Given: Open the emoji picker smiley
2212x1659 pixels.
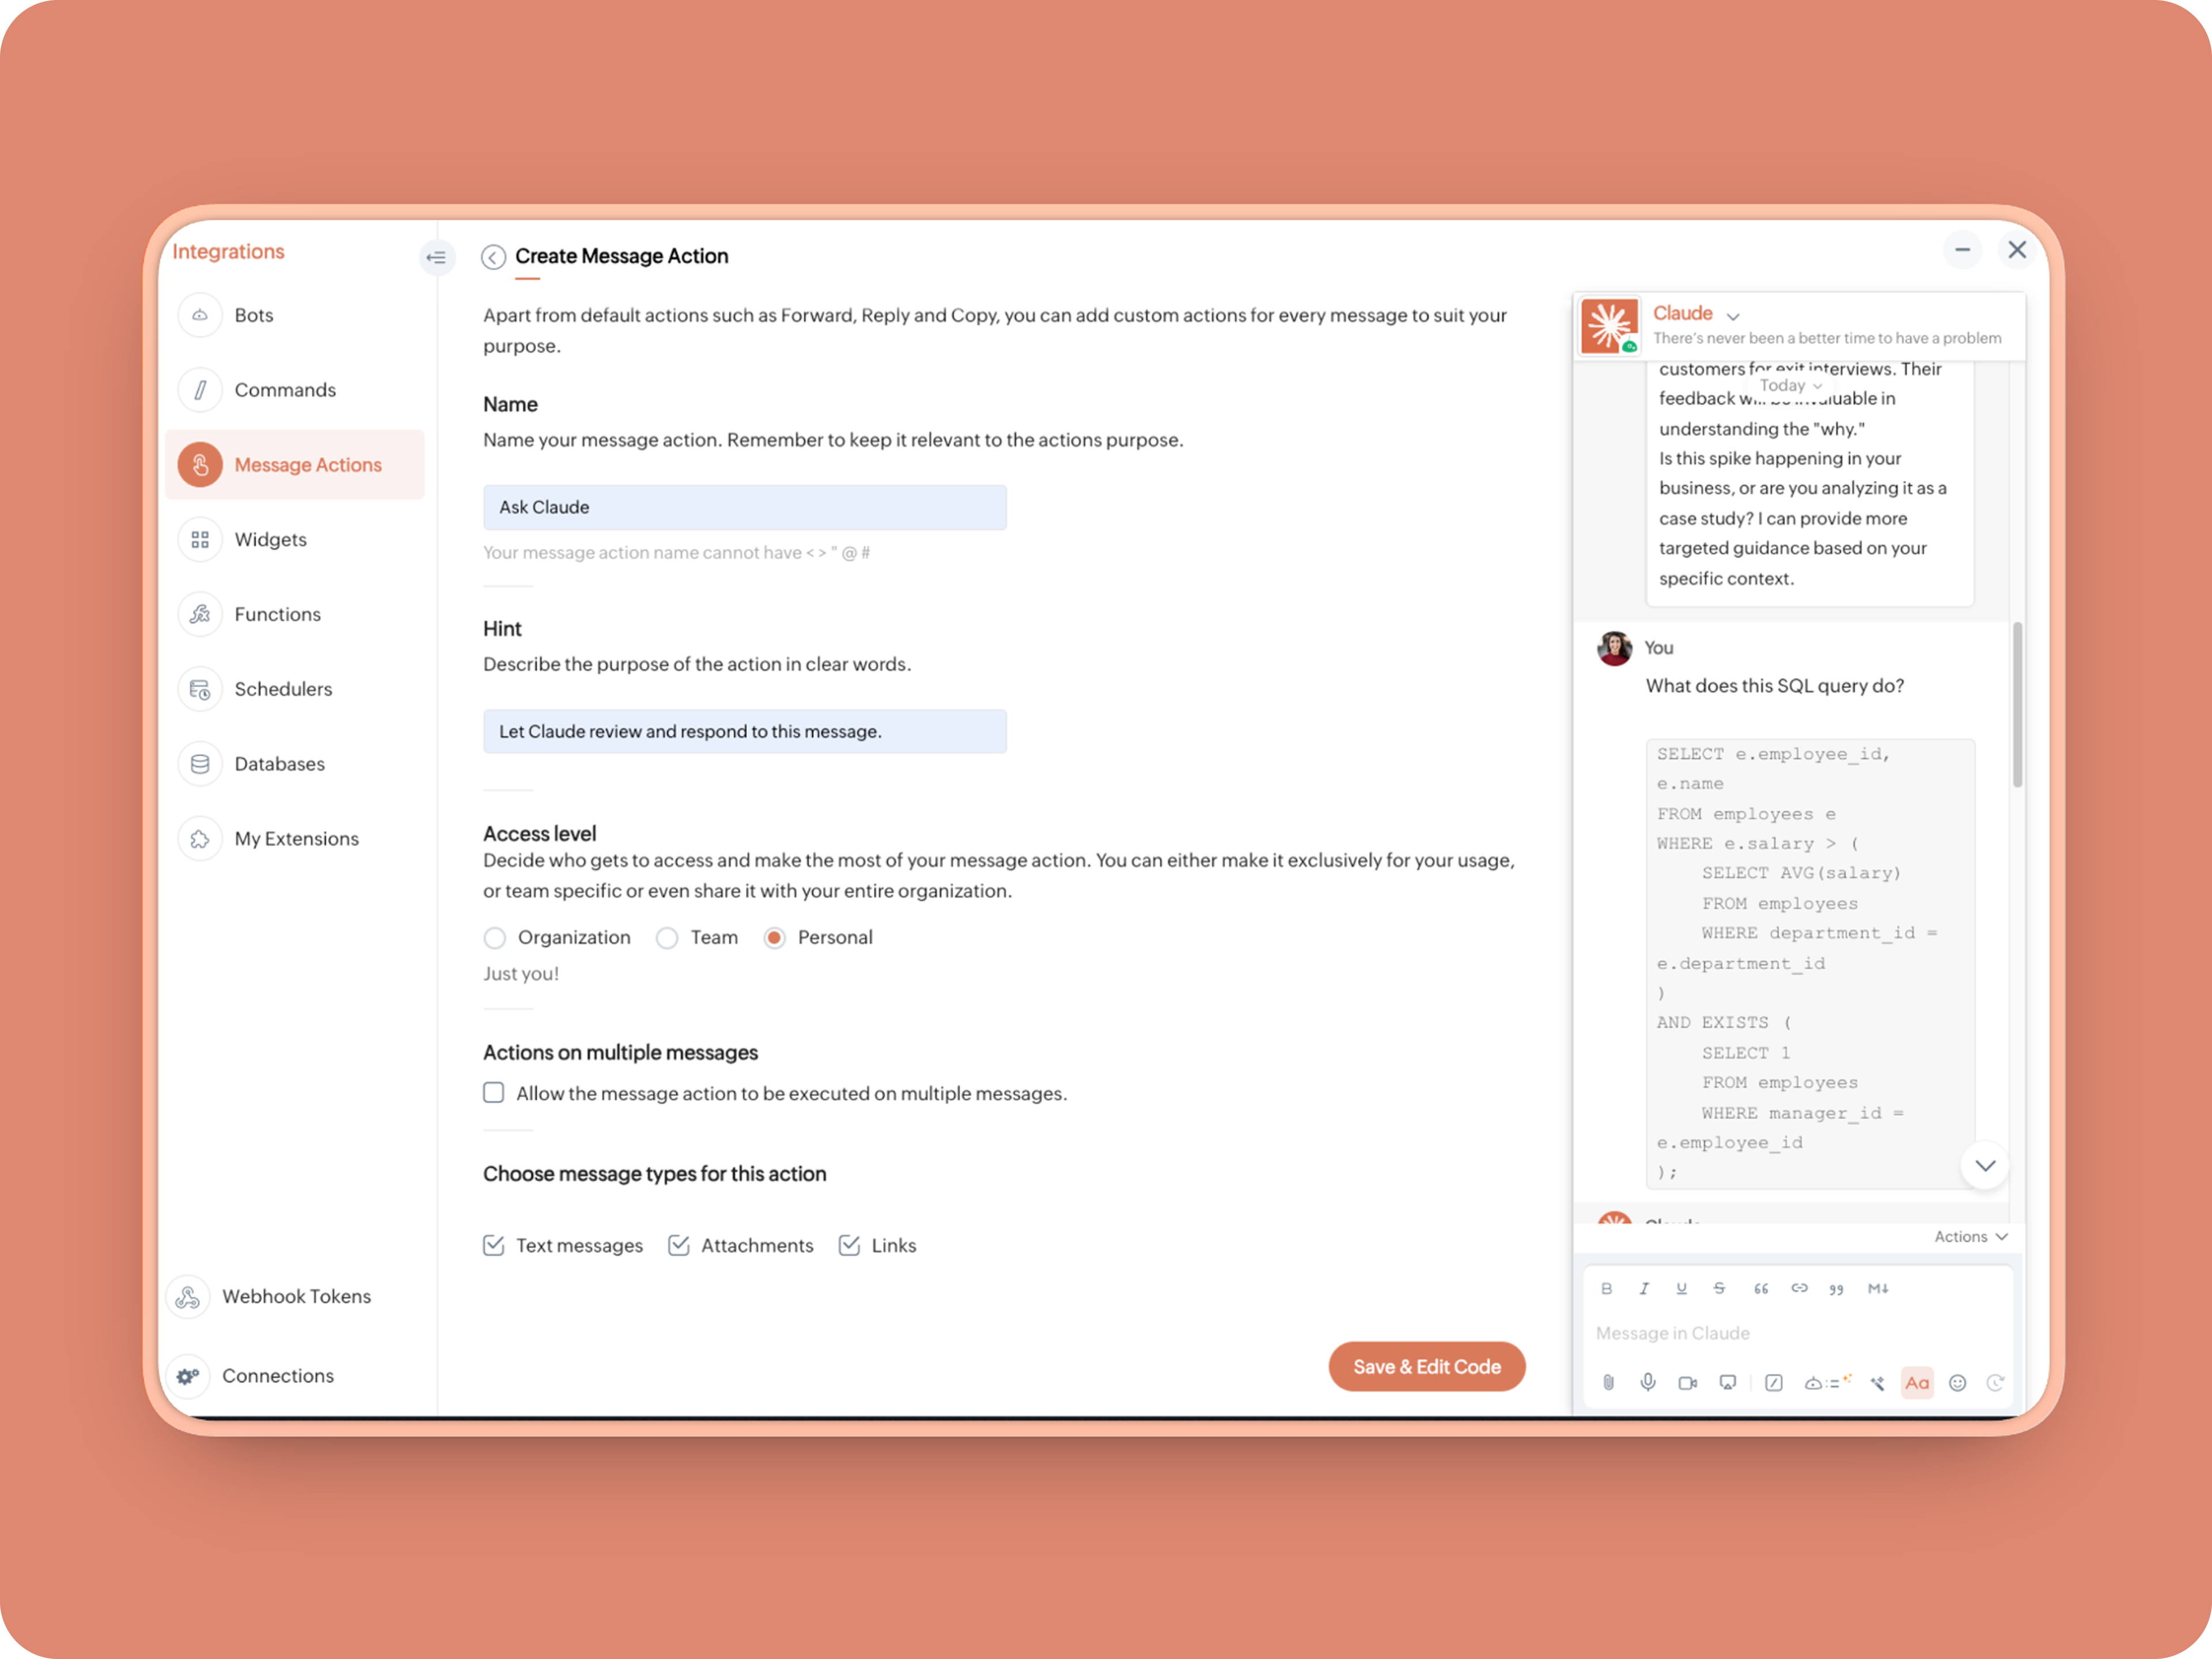Looking at the screenshot, I should (1957, 1383).
